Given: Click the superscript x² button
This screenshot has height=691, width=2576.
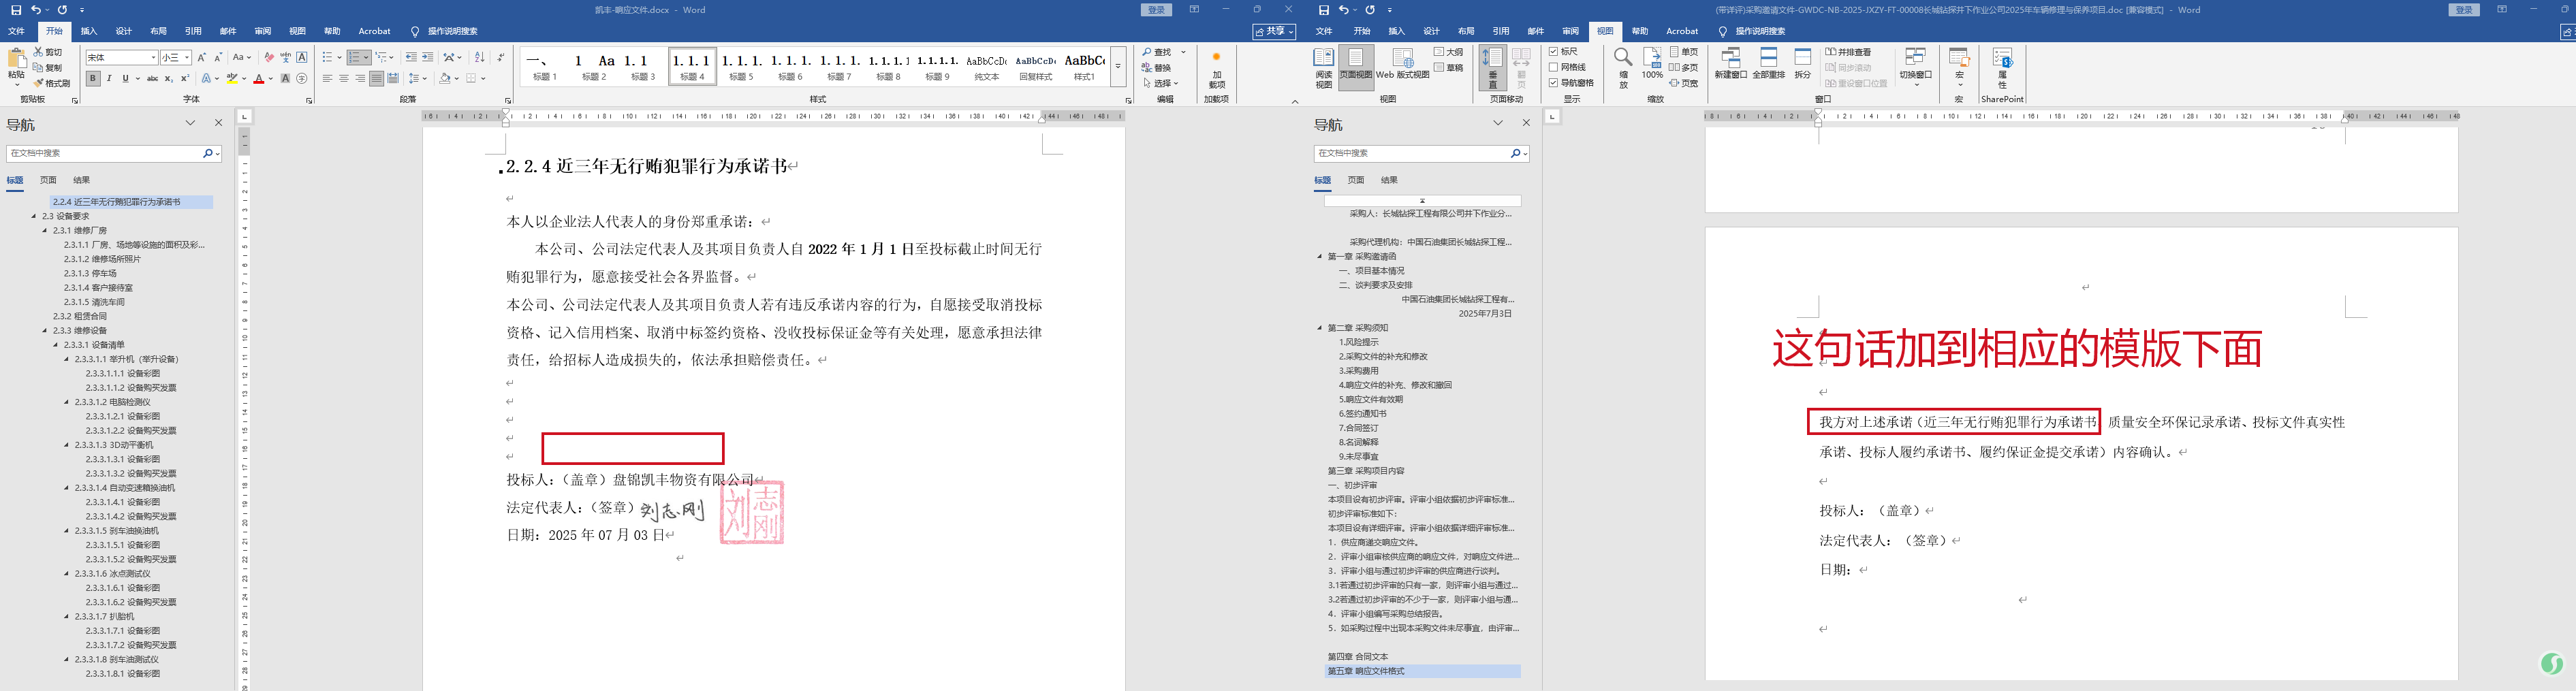Looking at the screenshot, I should (184, 78).
